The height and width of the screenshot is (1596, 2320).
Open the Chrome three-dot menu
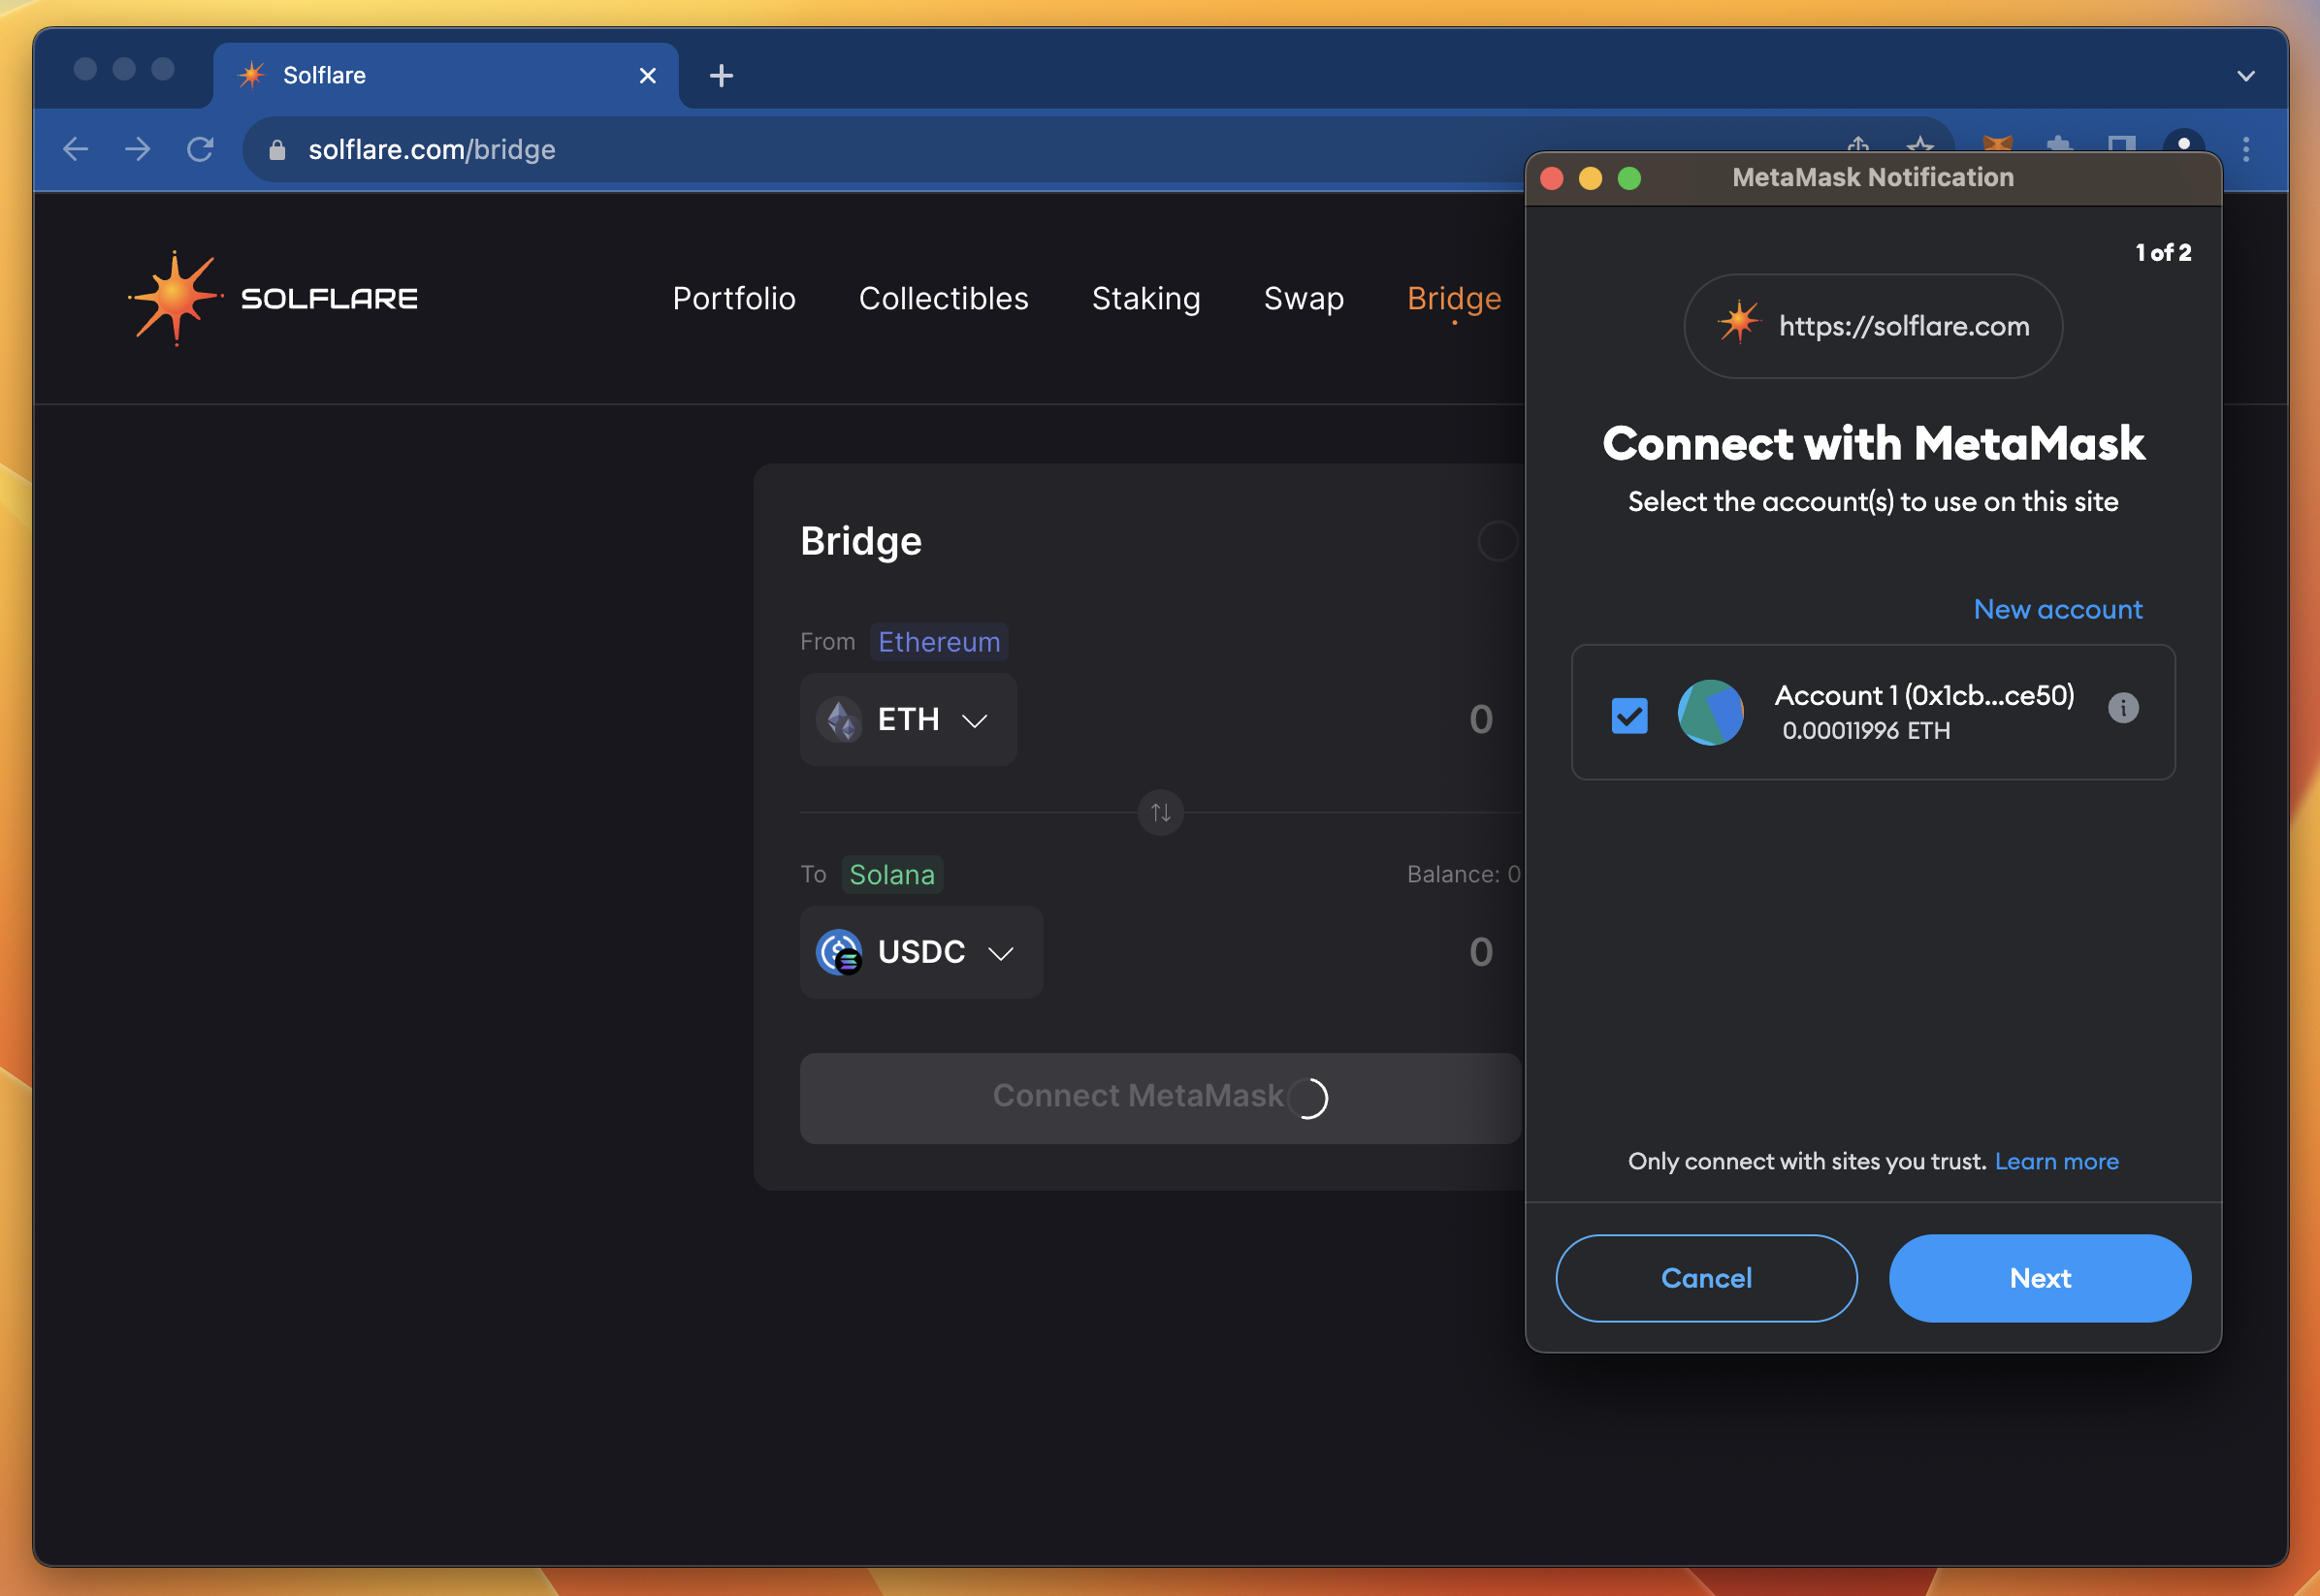[2246, 150]
